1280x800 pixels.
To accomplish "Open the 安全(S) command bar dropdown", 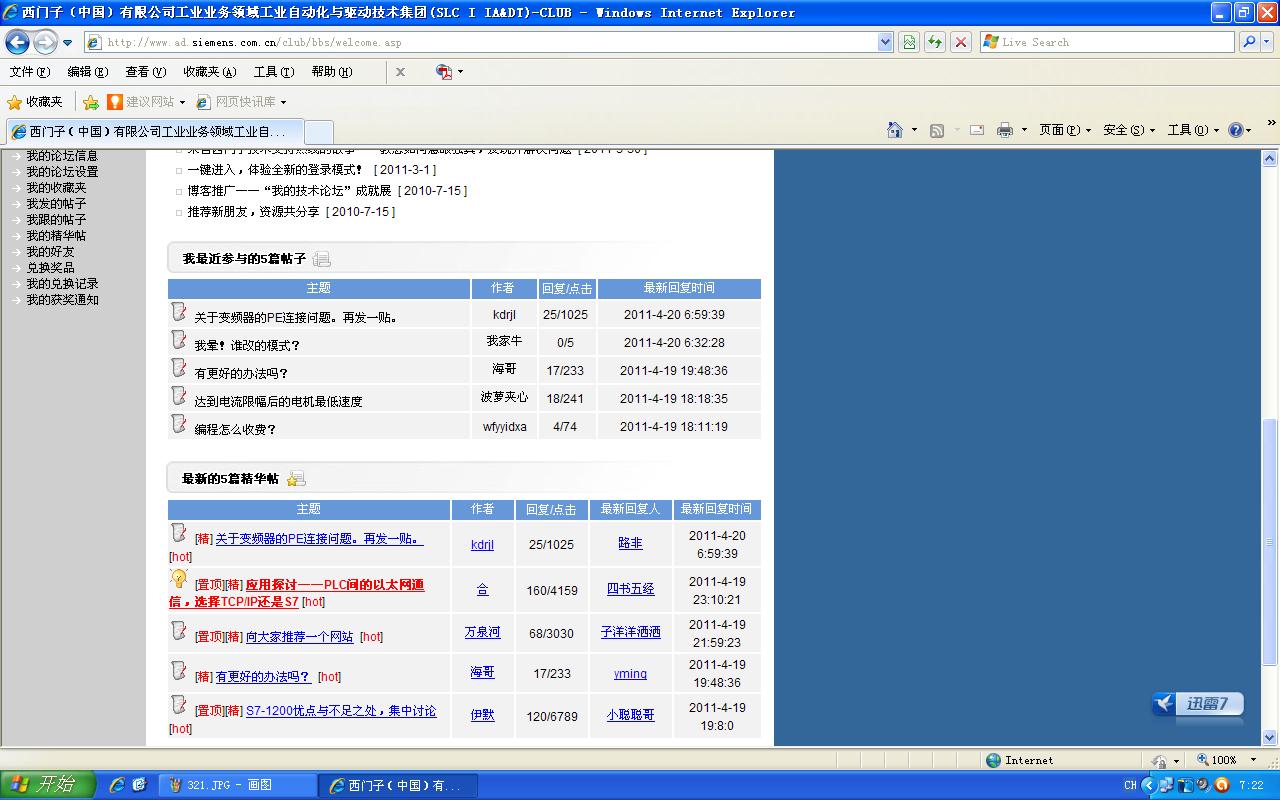I will coord(1129,130).
